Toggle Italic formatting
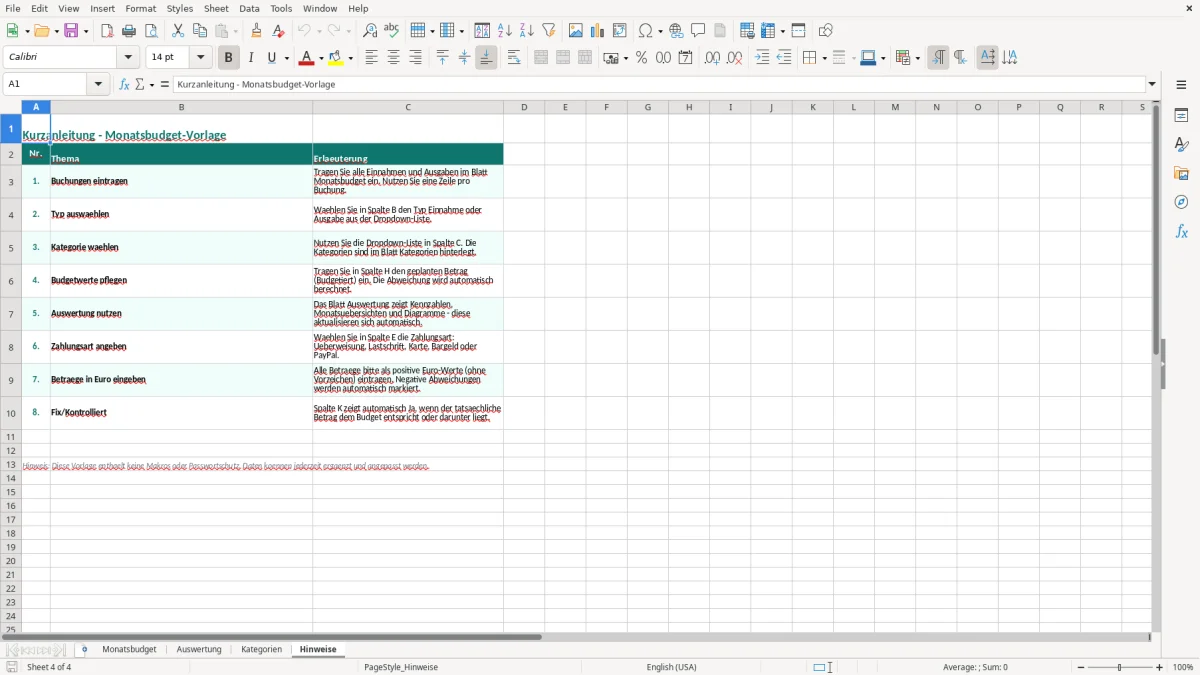Viewport: 1200px width, 675px height. click(250, 58)
